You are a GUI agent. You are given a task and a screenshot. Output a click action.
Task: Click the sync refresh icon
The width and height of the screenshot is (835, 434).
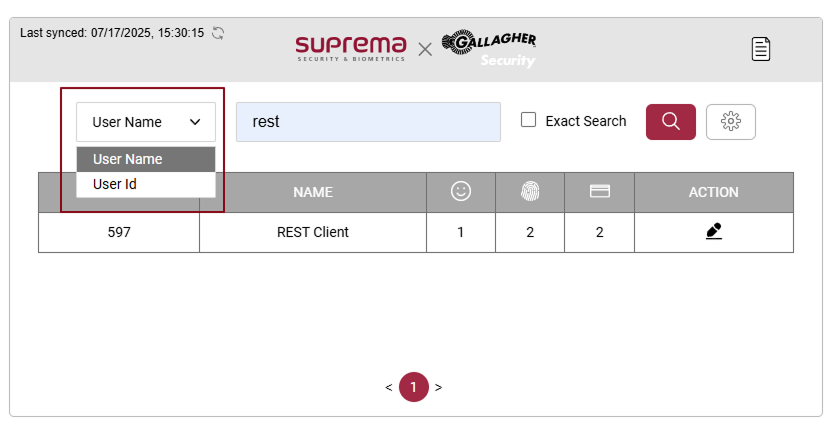pos(218,33)
